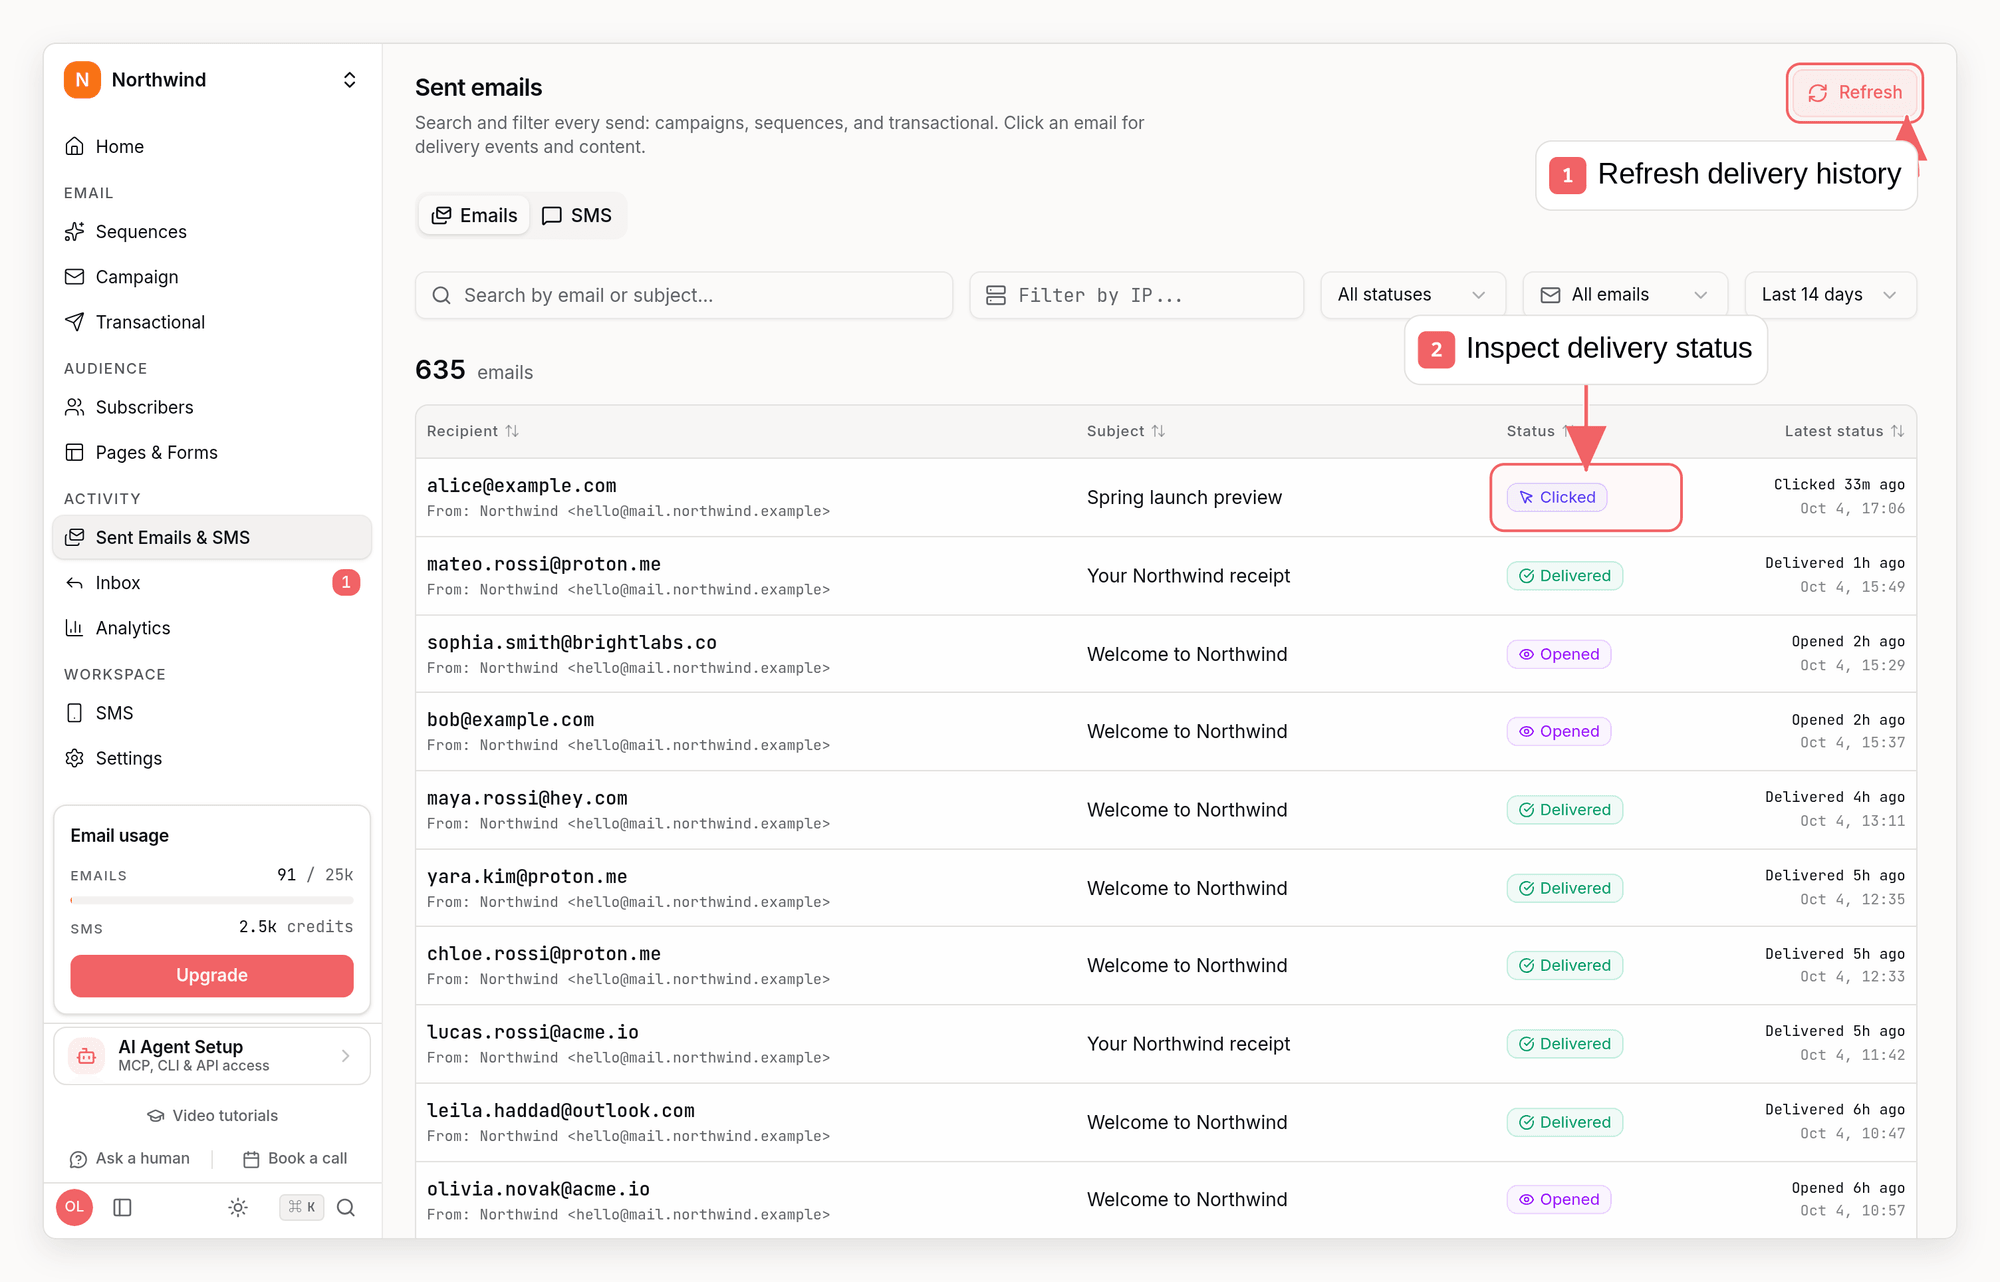This screenshot has height=1282, width=2000.
Task: Open the All emails dropdown
Action: [1625, 296]
